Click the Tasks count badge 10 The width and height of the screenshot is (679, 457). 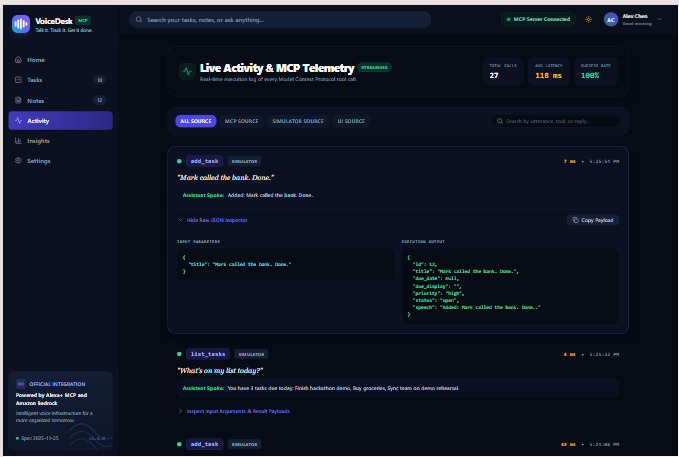100,80
